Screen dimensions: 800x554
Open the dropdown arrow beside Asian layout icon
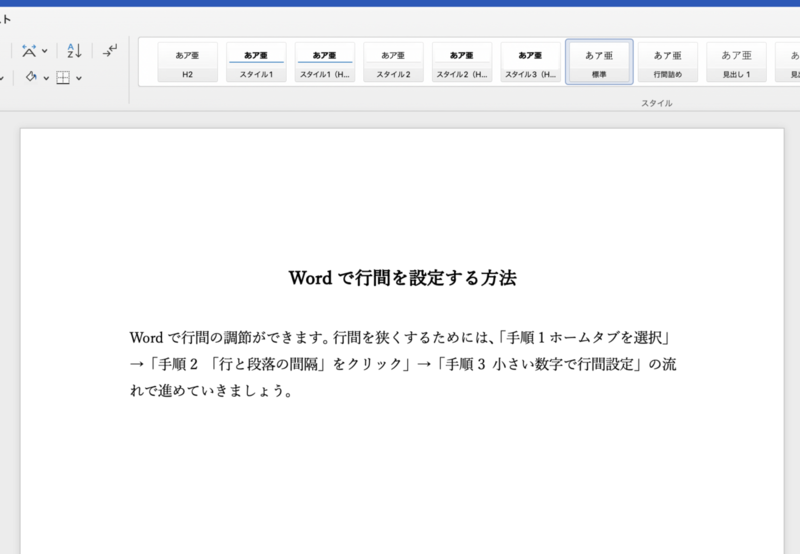(46, 51)
